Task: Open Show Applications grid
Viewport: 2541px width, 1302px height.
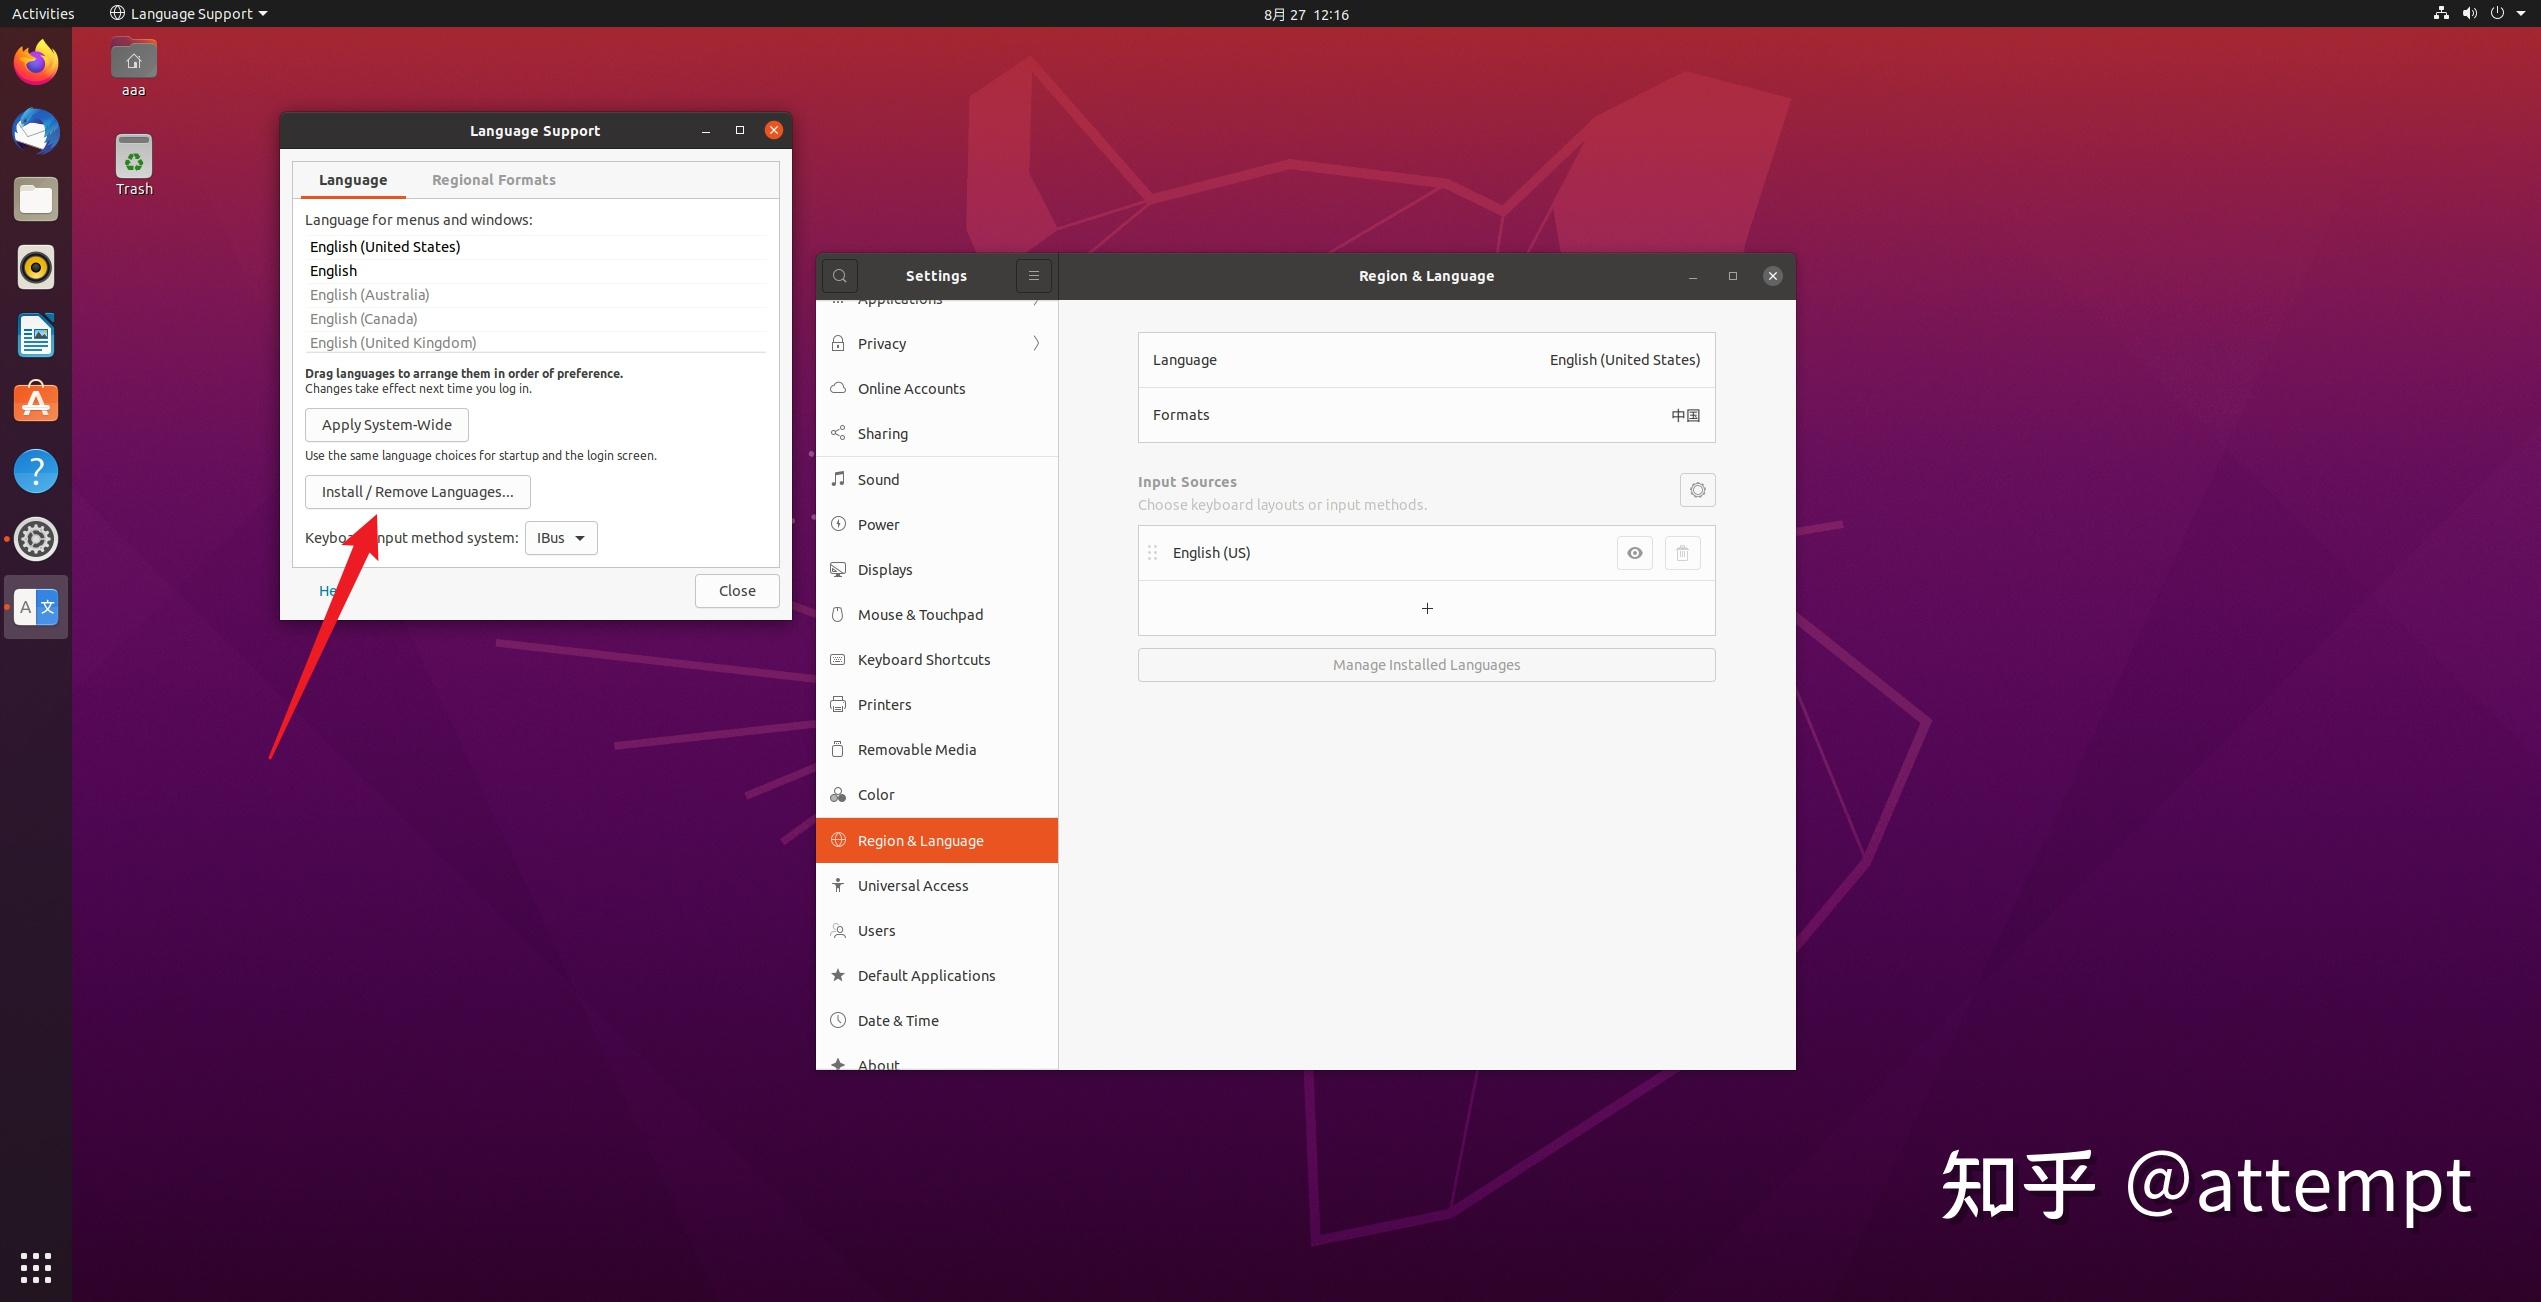Action: click(36, 1267)
